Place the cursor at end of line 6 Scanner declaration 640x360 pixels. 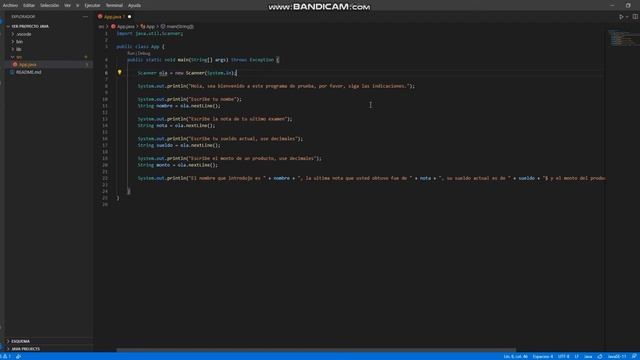[x=237, y=73]
